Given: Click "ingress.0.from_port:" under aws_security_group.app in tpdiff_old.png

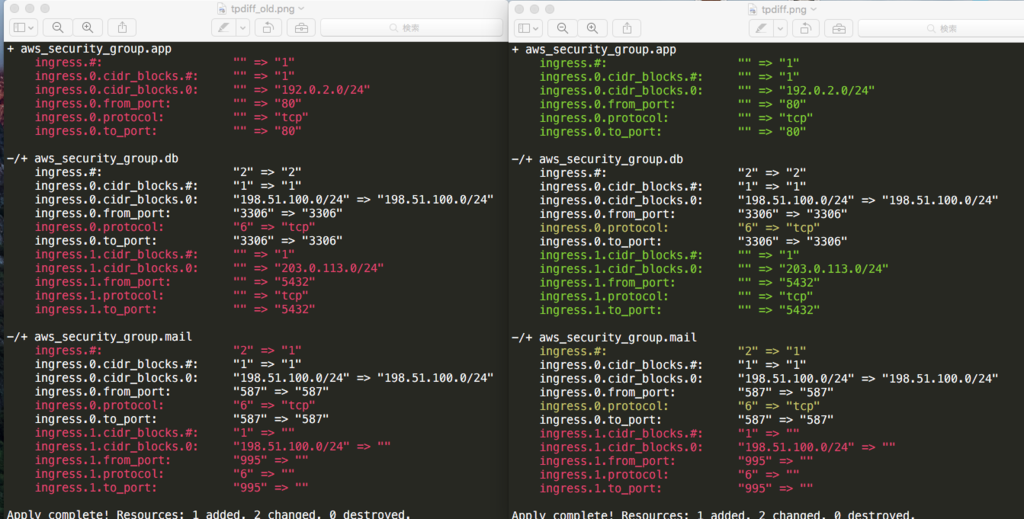Looking at the screenshot, I should coord(103,104).
